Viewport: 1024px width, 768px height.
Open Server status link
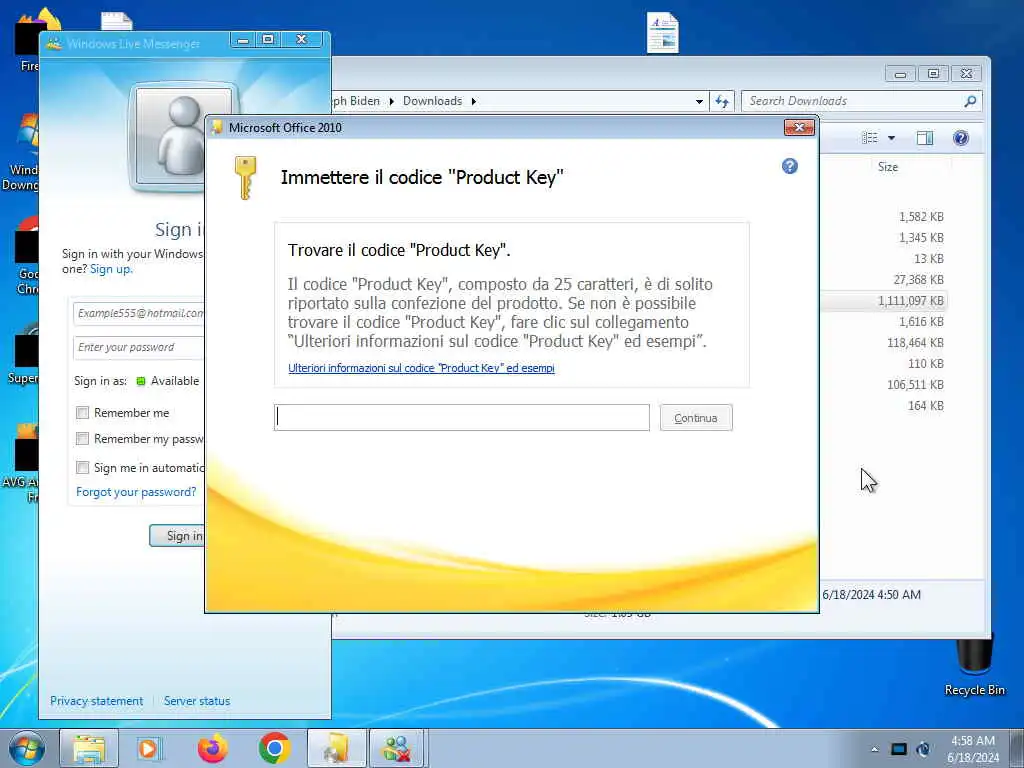[197, 701]
